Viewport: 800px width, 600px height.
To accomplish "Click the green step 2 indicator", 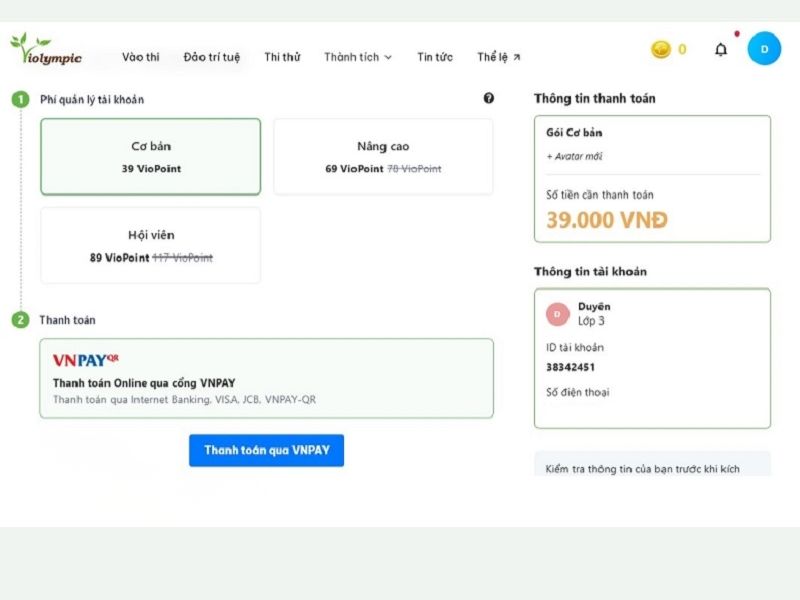I will pos(21,320).
